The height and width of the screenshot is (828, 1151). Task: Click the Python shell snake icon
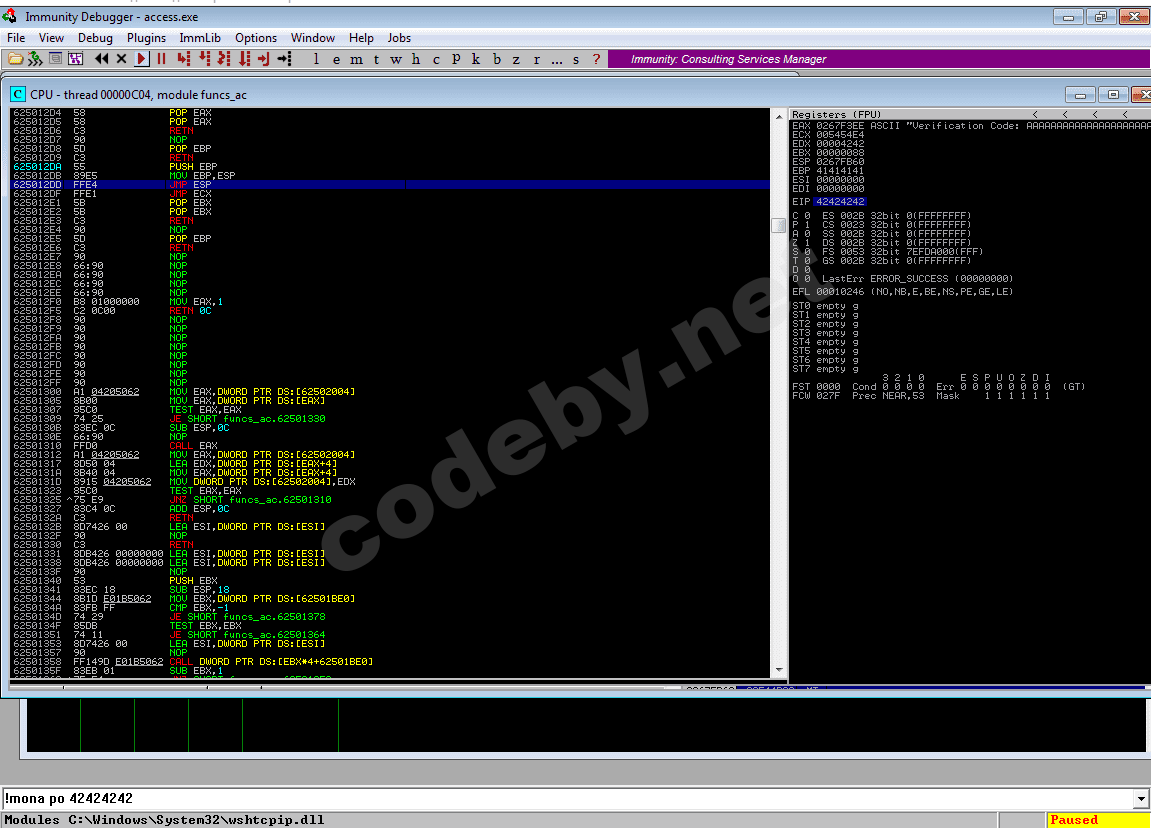[x=35, y=59]
